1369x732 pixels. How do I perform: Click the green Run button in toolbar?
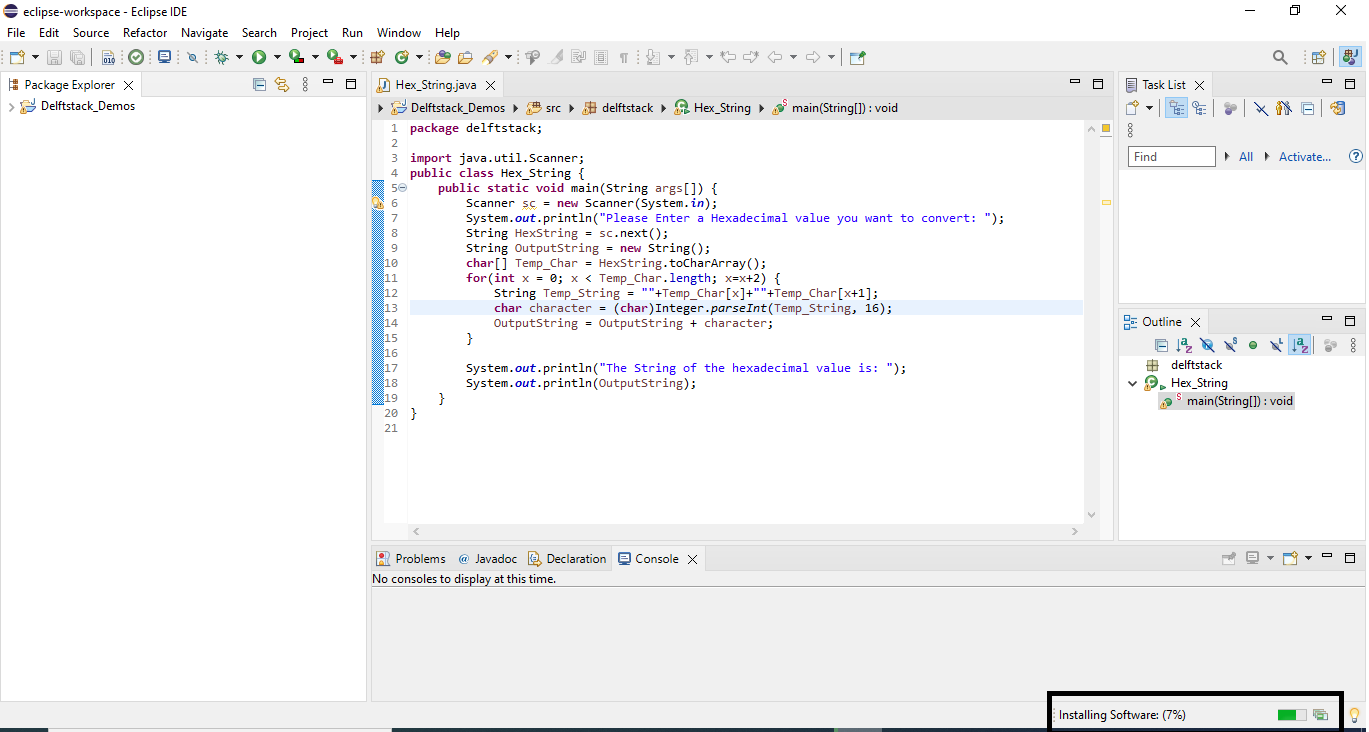[259, 58]
